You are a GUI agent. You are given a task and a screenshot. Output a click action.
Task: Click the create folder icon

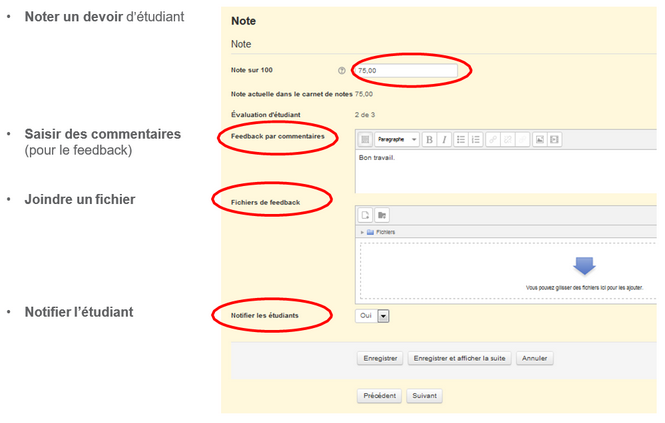coord(381,215)
